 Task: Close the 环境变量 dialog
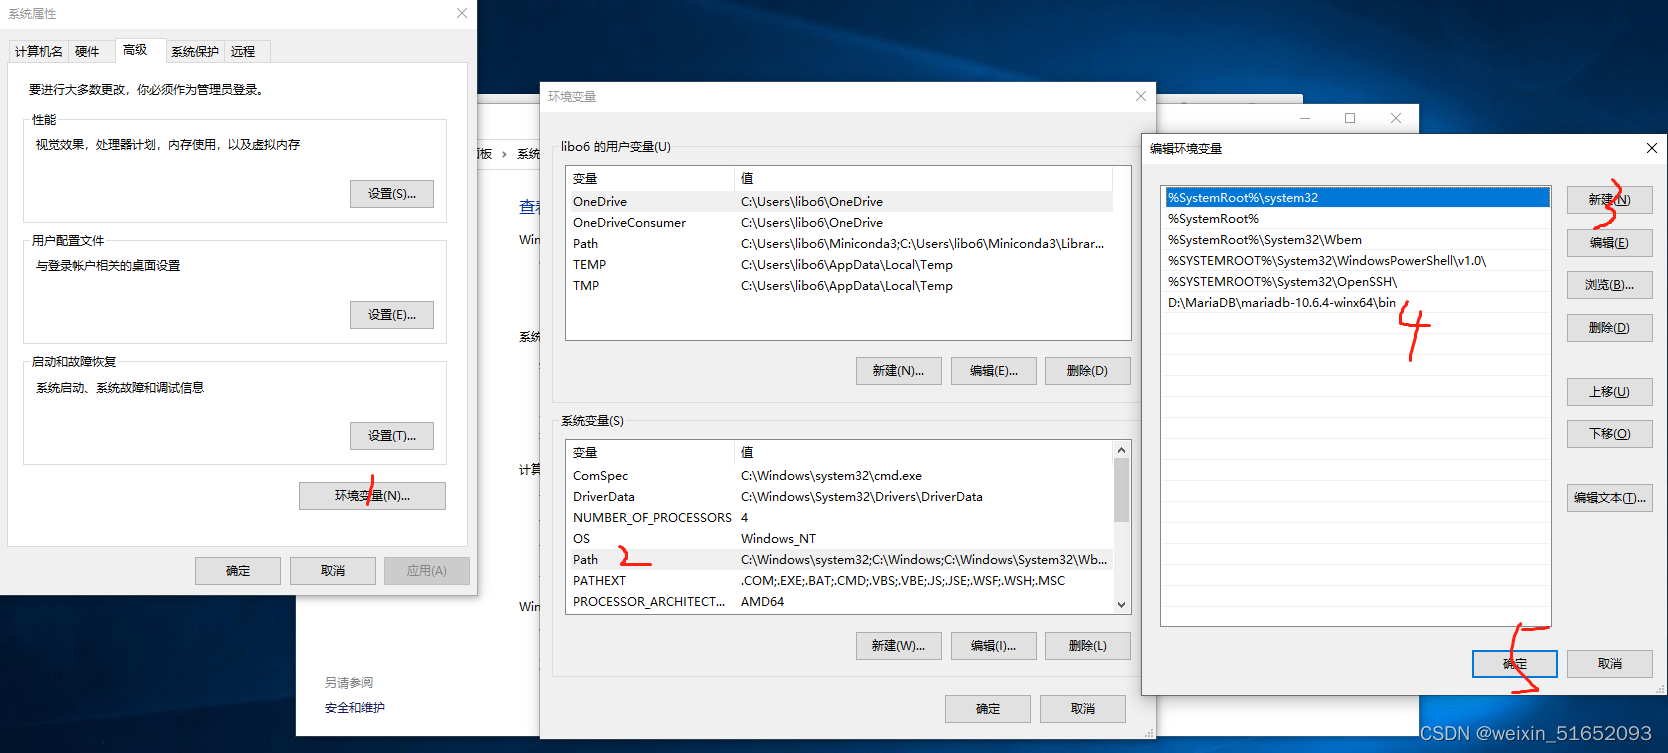[x=1141, y=96]
